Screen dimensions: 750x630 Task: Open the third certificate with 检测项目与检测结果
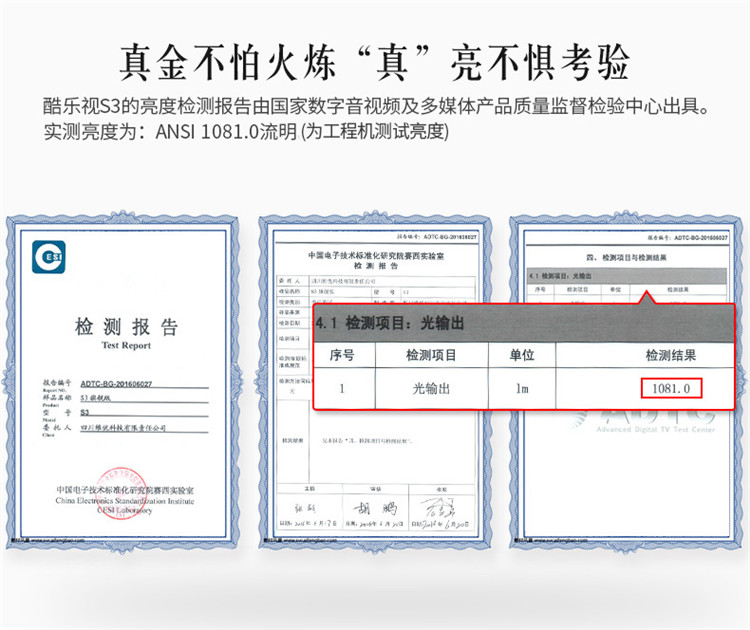pos(627,382)
